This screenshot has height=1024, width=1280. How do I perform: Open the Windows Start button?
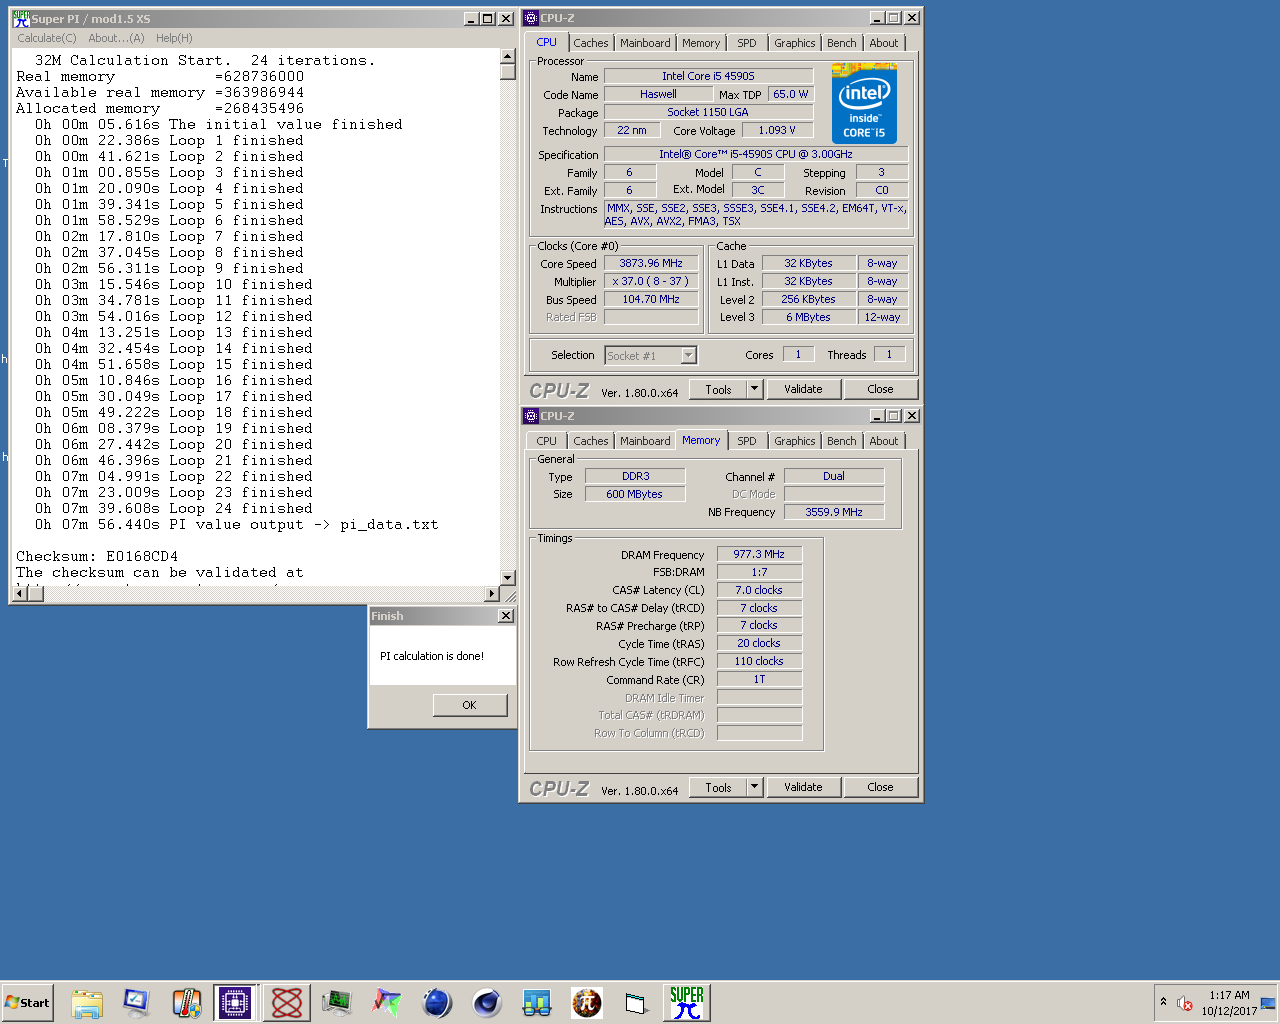tap(27, 1003)
